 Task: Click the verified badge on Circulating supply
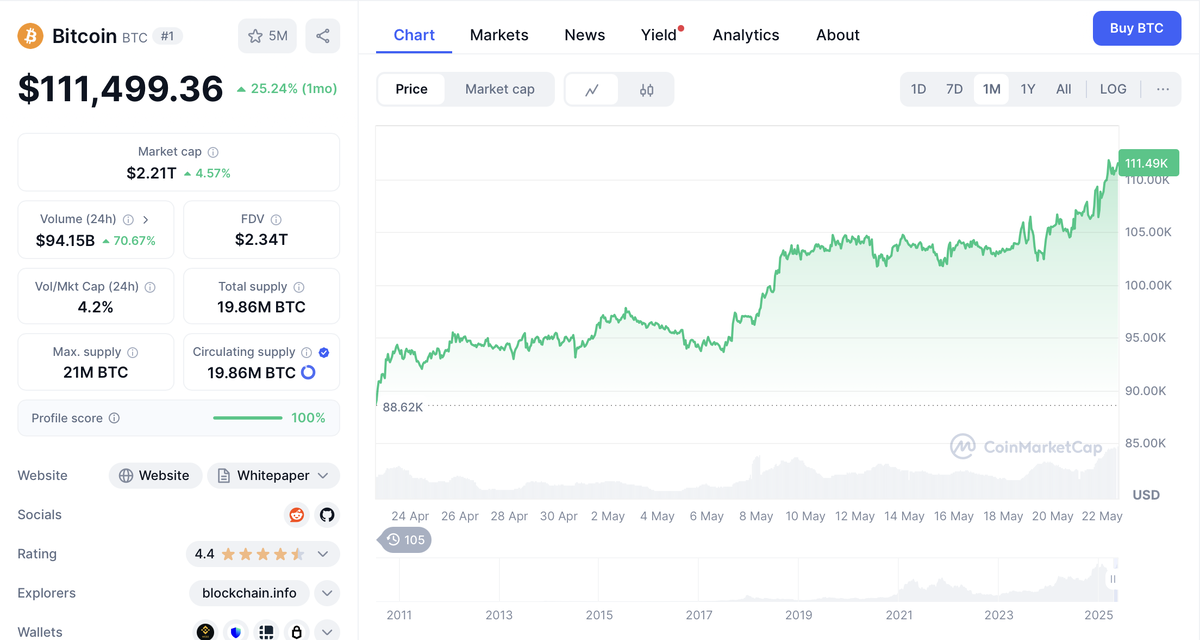click(x=324, y=352)
